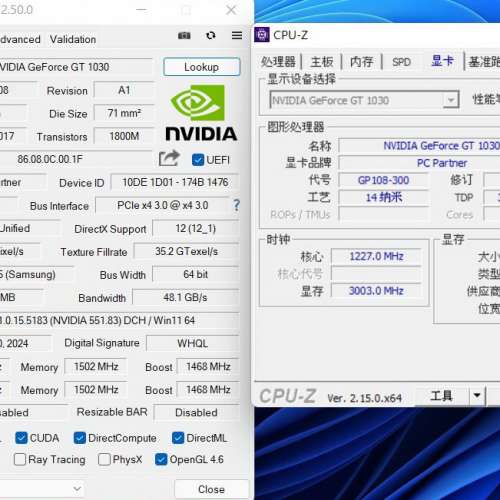Refresh GPU-Z readings with the refresh icon
Image resolution: width=500 pixels, height=500 pixels.
[x=211, y=35]
